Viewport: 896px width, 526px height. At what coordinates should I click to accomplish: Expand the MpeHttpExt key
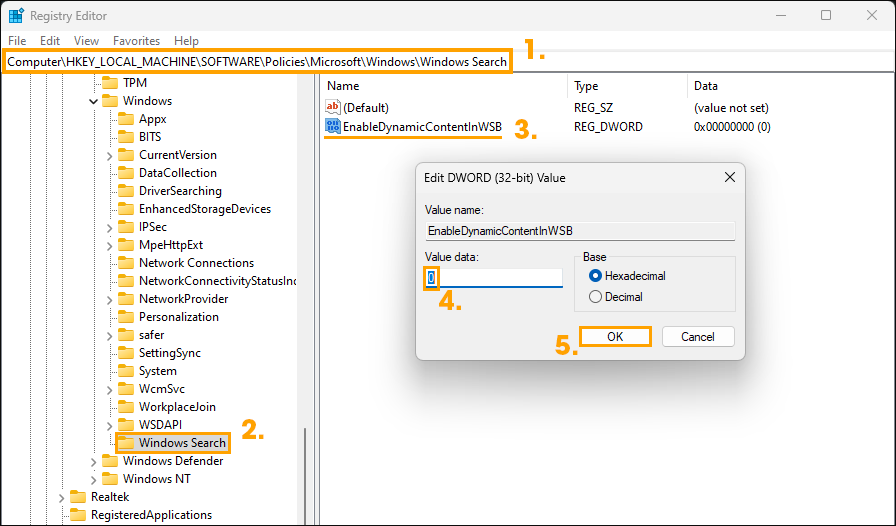coord(109,245)
